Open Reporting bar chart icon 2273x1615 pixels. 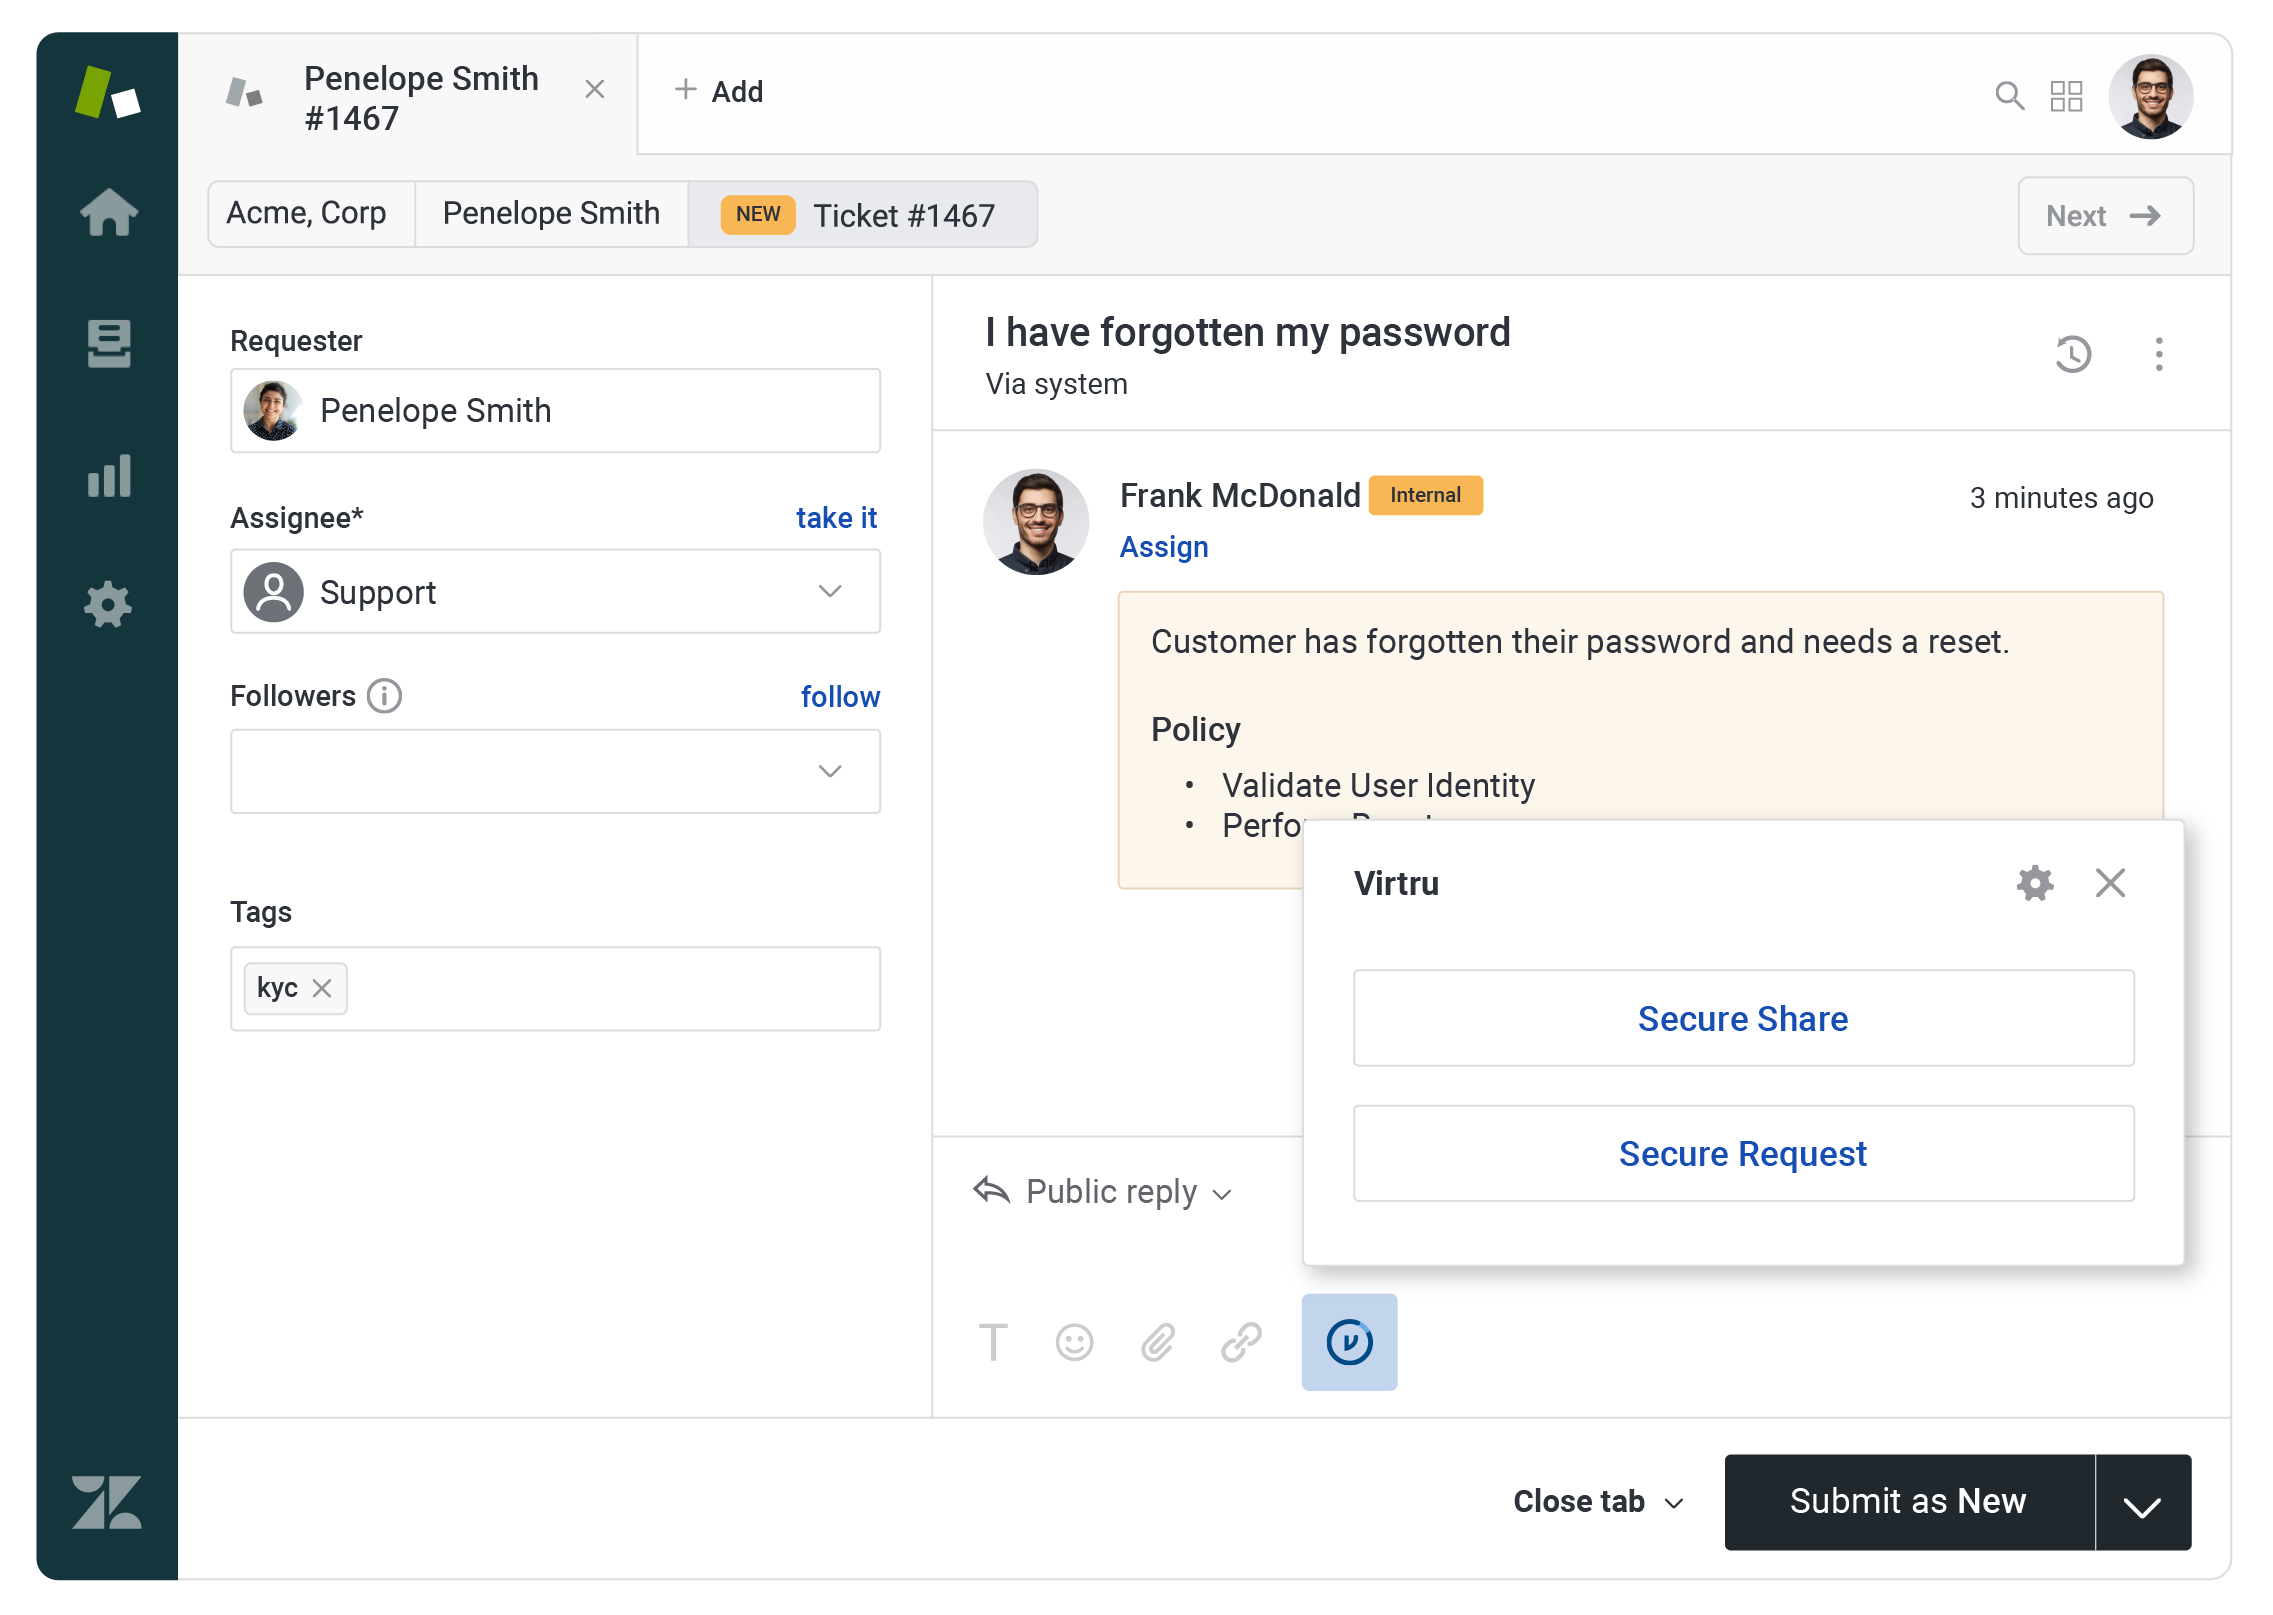tap(108, 476)
